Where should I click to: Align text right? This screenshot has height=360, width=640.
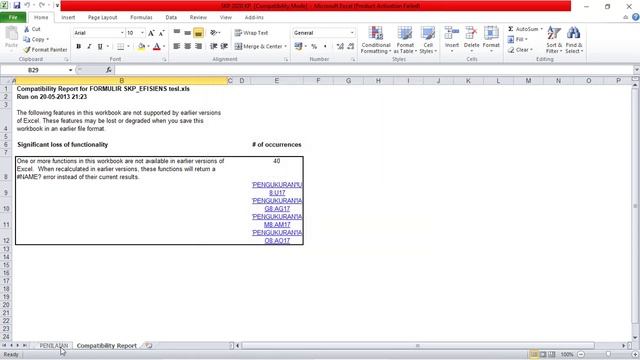coord(198,47)
